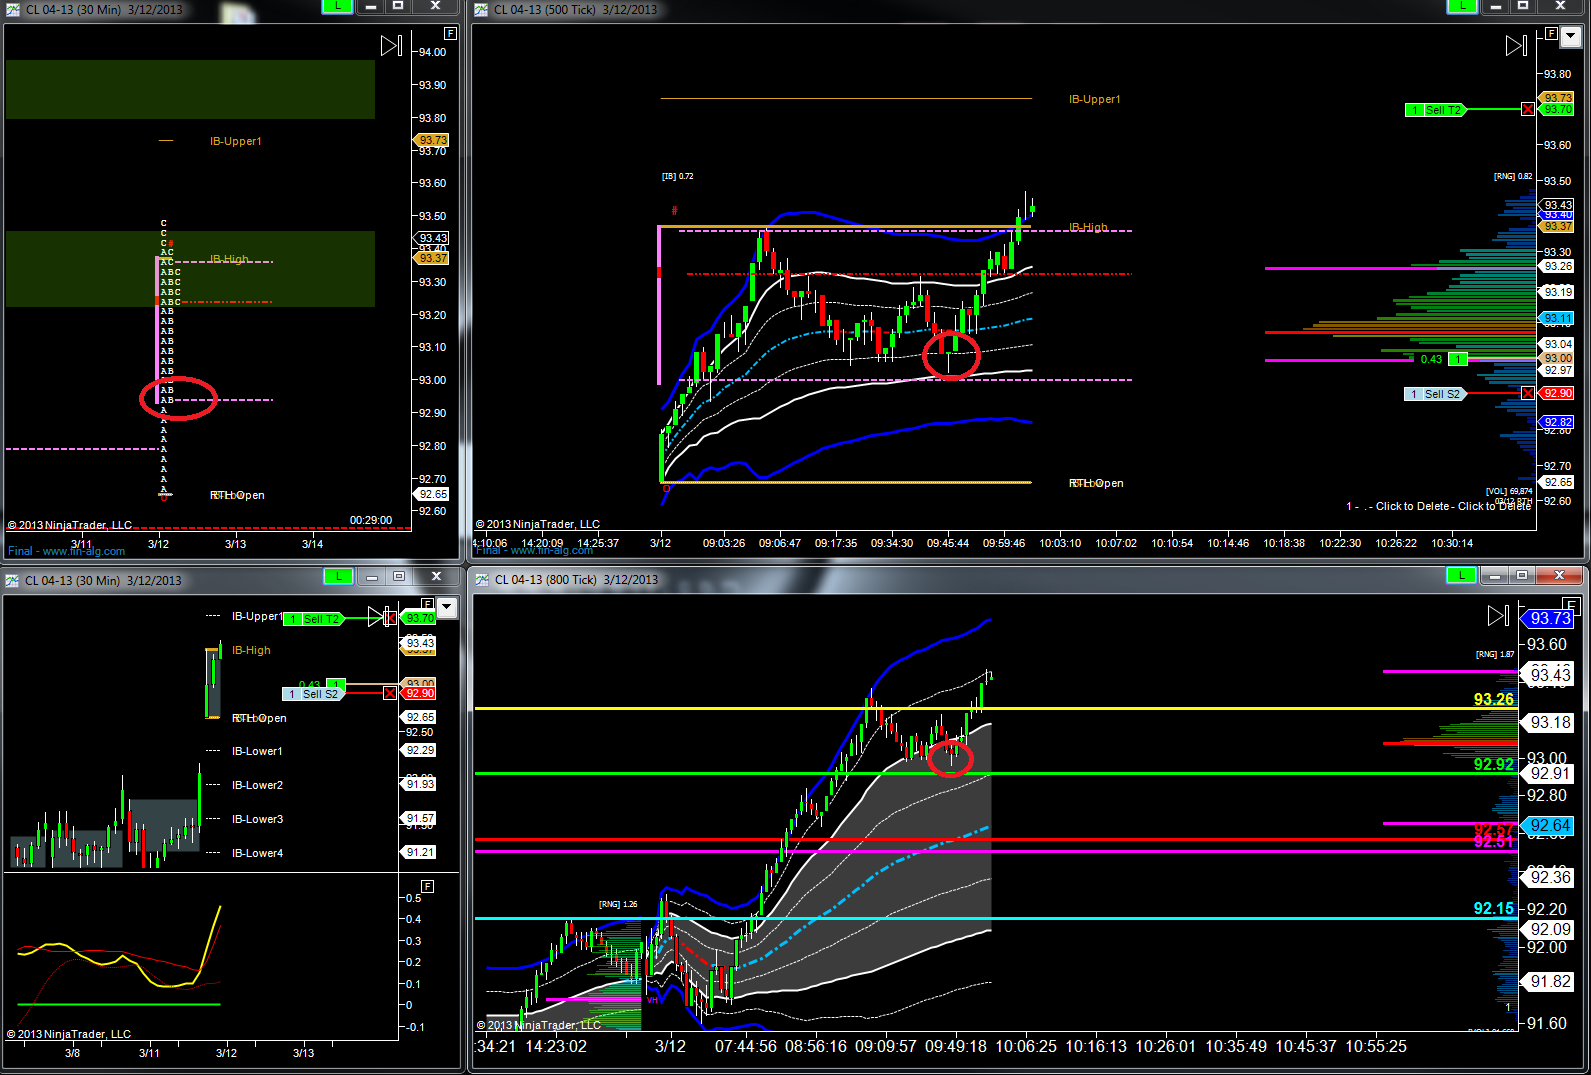Click the F box in 500 Tick chart

click(1551, 34)
